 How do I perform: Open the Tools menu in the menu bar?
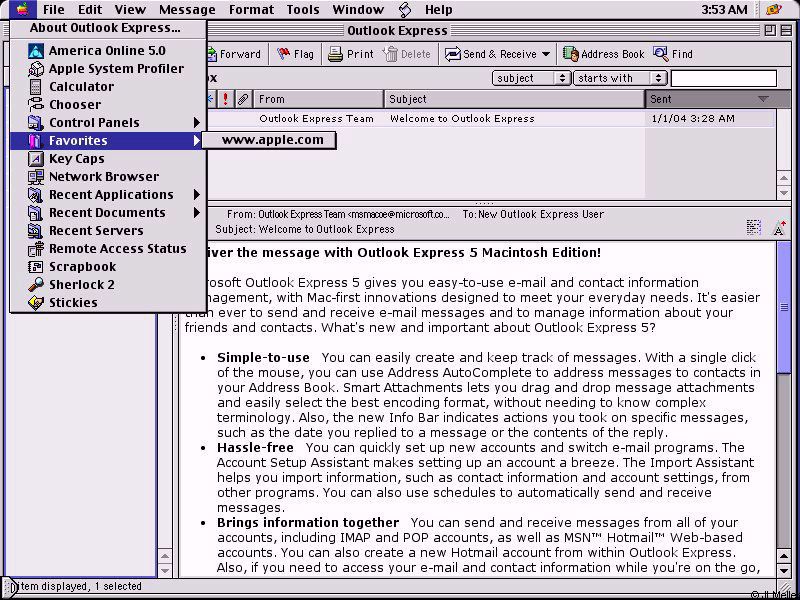(303, 10)
